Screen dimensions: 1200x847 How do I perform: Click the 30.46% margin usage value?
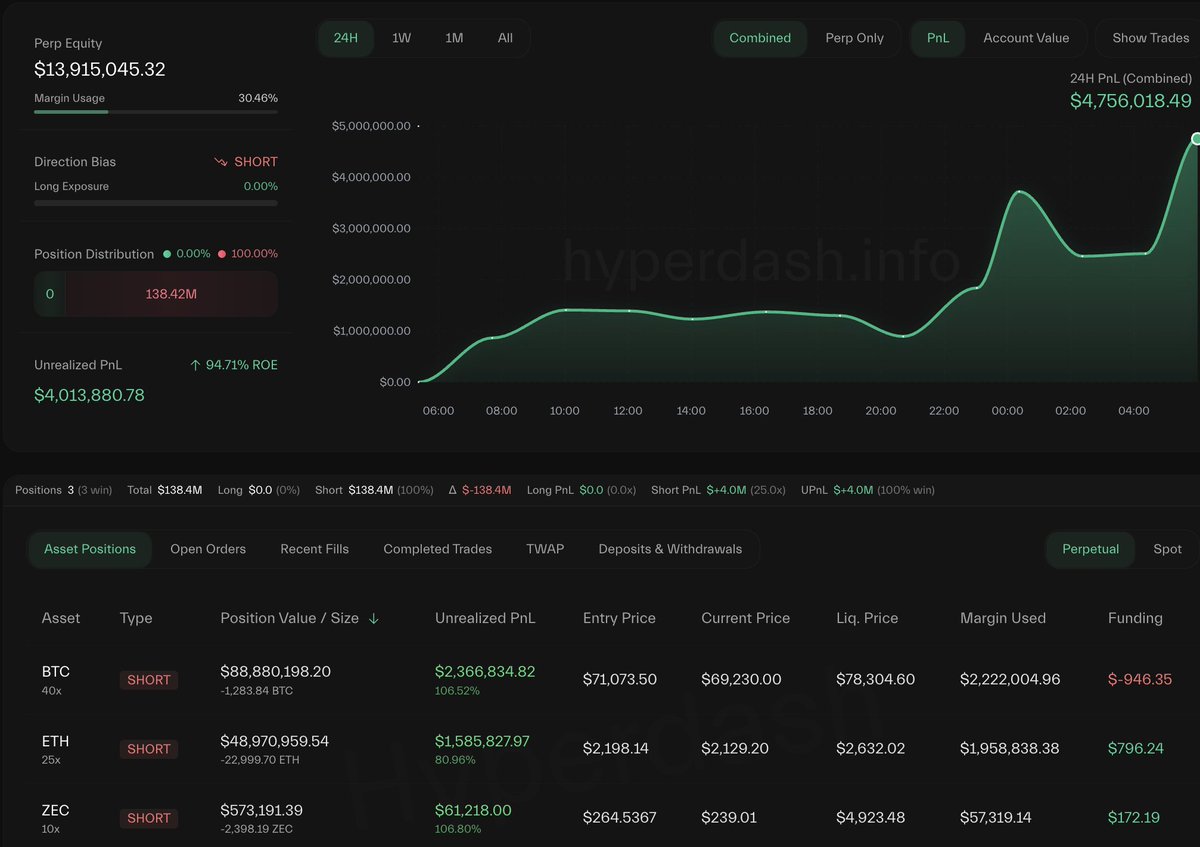coord(258,98)
